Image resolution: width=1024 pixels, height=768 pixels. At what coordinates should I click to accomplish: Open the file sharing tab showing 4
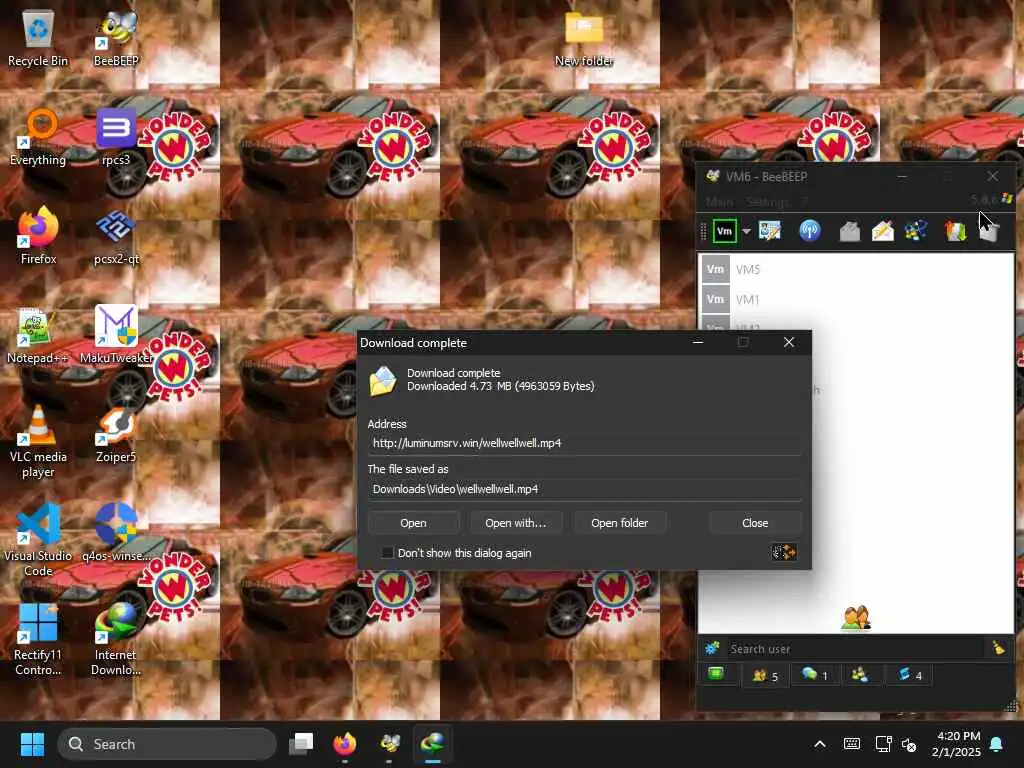(909, 675)
